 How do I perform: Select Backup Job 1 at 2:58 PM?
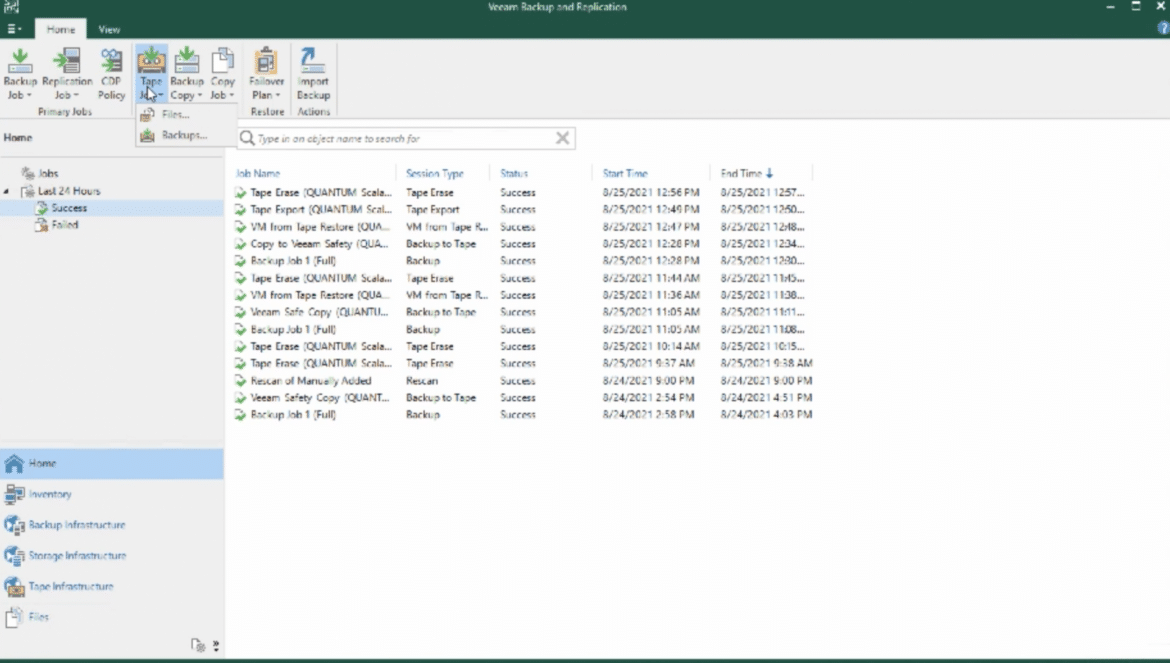pyautogui.click(x=523, y=415)
